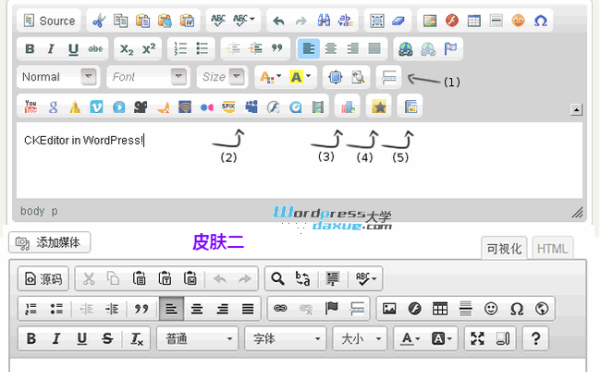The height and width of the screenshot is (372, 601).
Task: Click the 添加媒体 add media button
Action: (49, 242)
